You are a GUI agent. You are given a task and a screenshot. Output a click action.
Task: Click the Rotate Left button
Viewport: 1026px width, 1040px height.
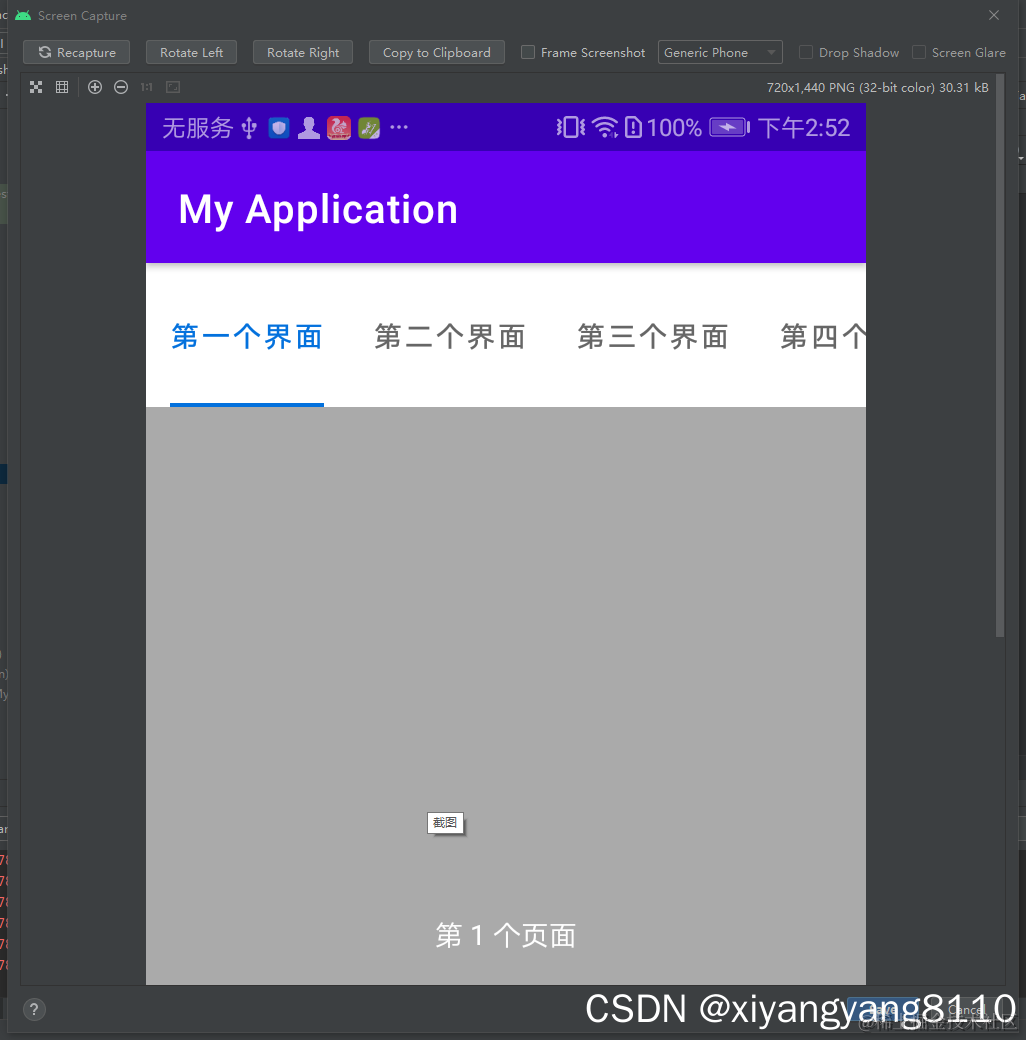click(191, 52)
